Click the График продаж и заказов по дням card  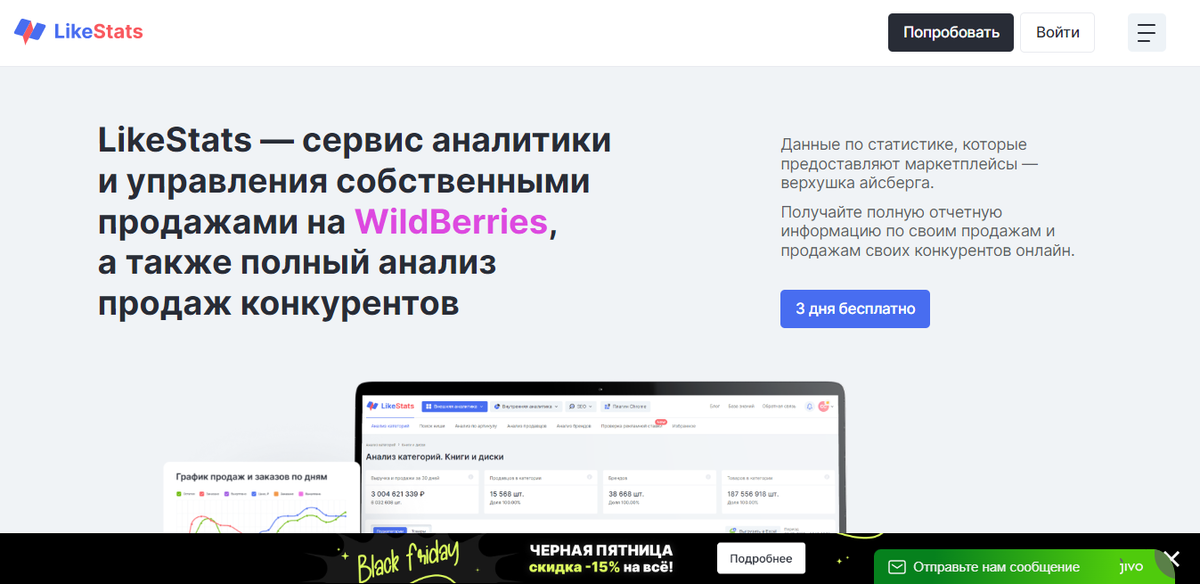click(x=261, y=497)
